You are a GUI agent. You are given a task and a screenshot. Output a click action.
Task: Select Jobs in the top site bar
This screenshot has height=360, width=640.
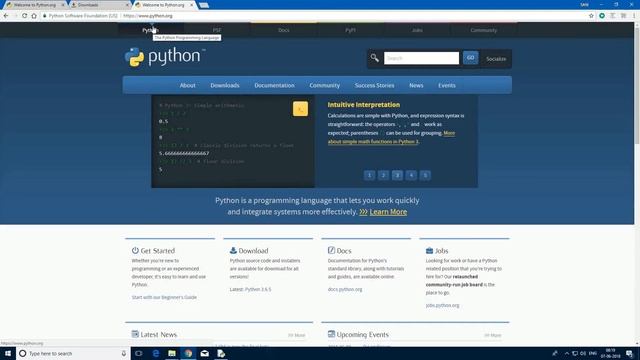pyautogui.click(x=417, y=30)
